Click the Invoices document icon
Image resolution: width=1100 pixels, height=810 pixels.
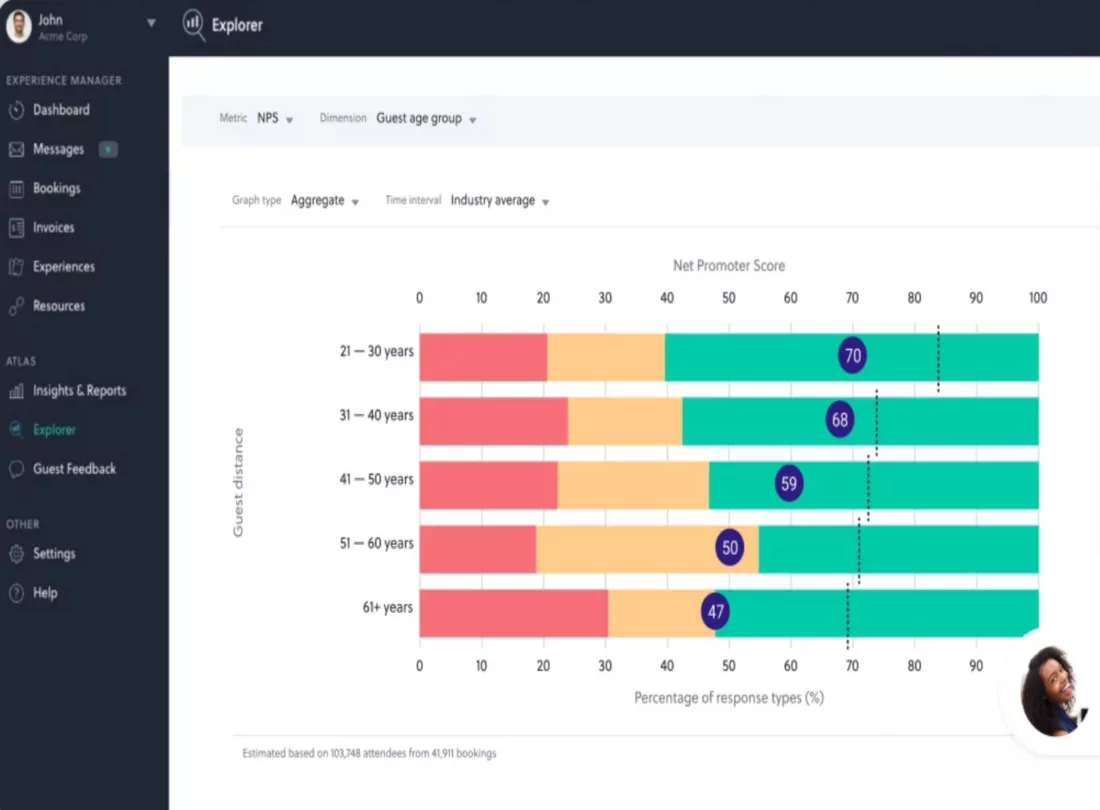coord(16,228)
